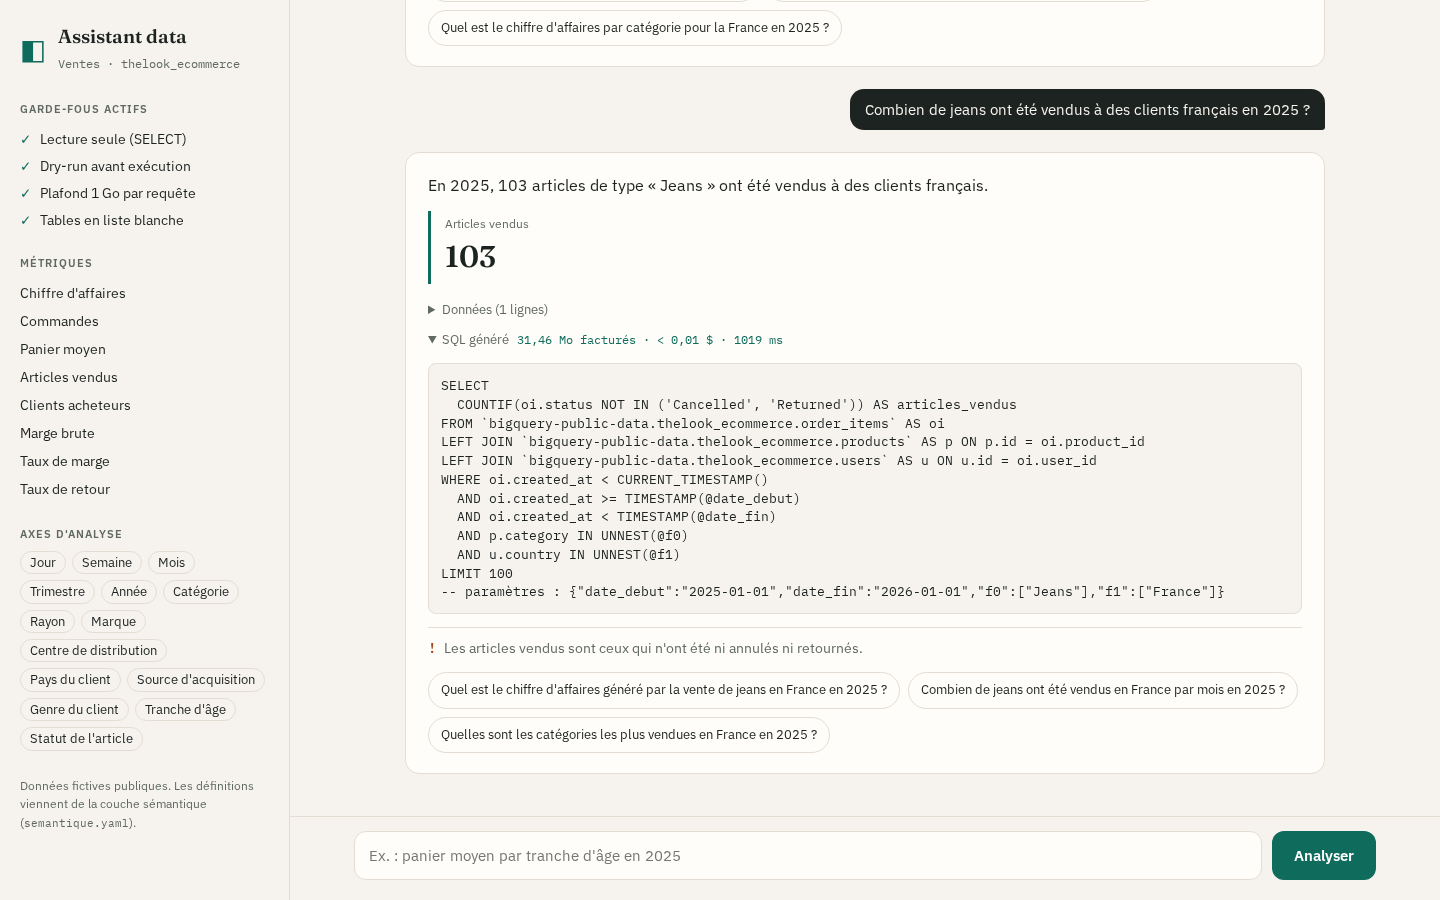Select the Catégorie axis chip
The height and width of the screenshot is (900, 1440).
[201, 592]
